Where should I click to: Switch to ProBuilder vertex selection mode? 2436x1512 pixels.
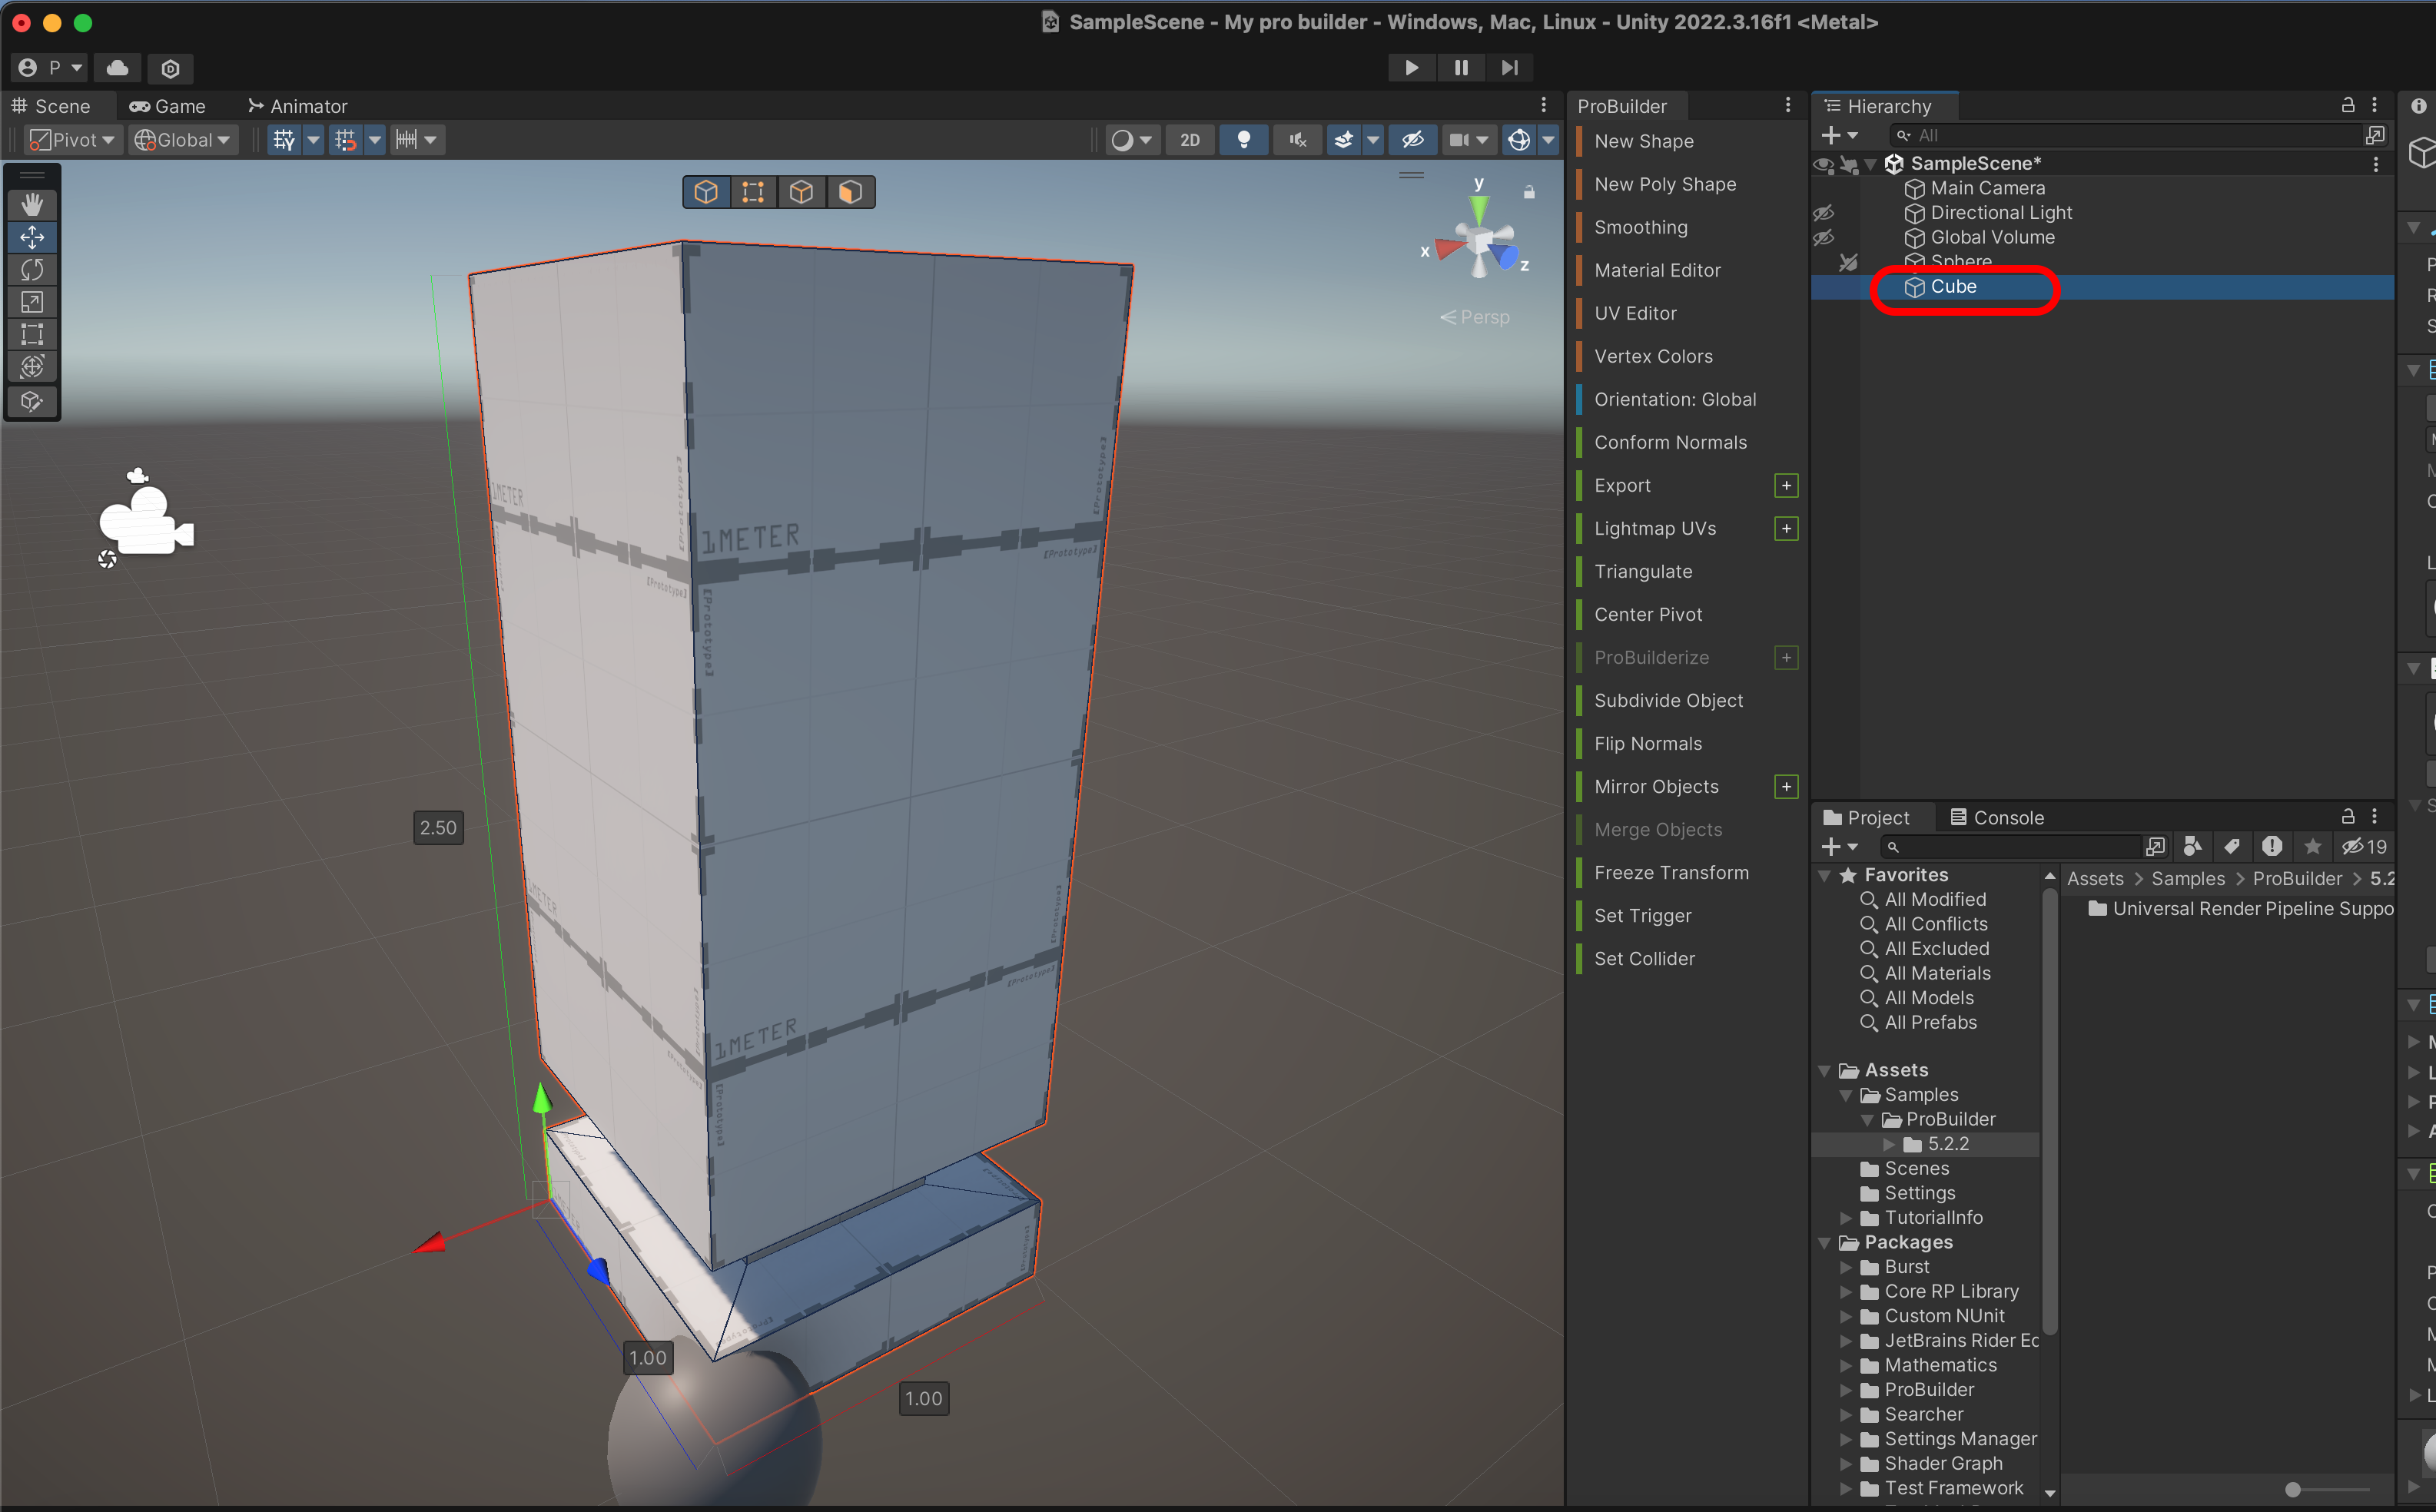753,192
